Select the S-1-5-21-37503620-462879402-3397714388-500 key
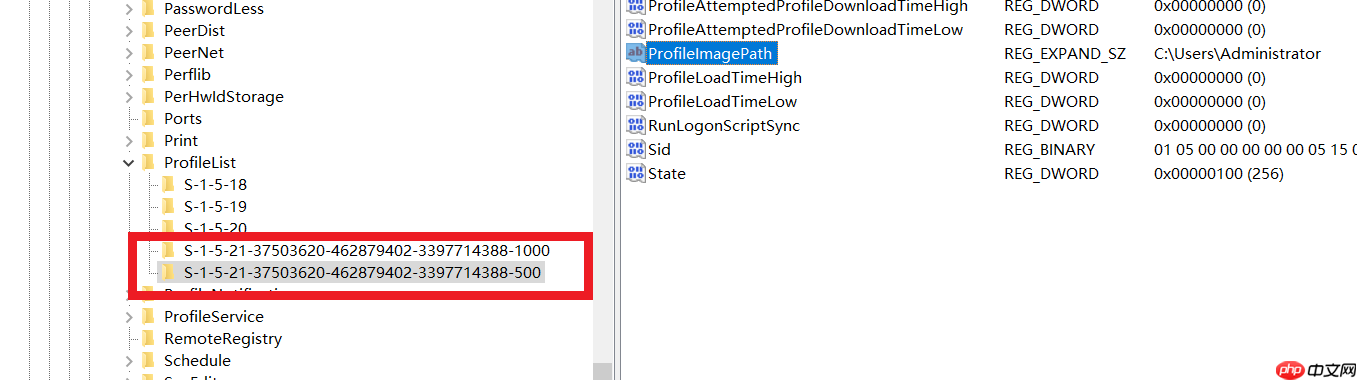The image size is (1357, 380). click(363, 272)
